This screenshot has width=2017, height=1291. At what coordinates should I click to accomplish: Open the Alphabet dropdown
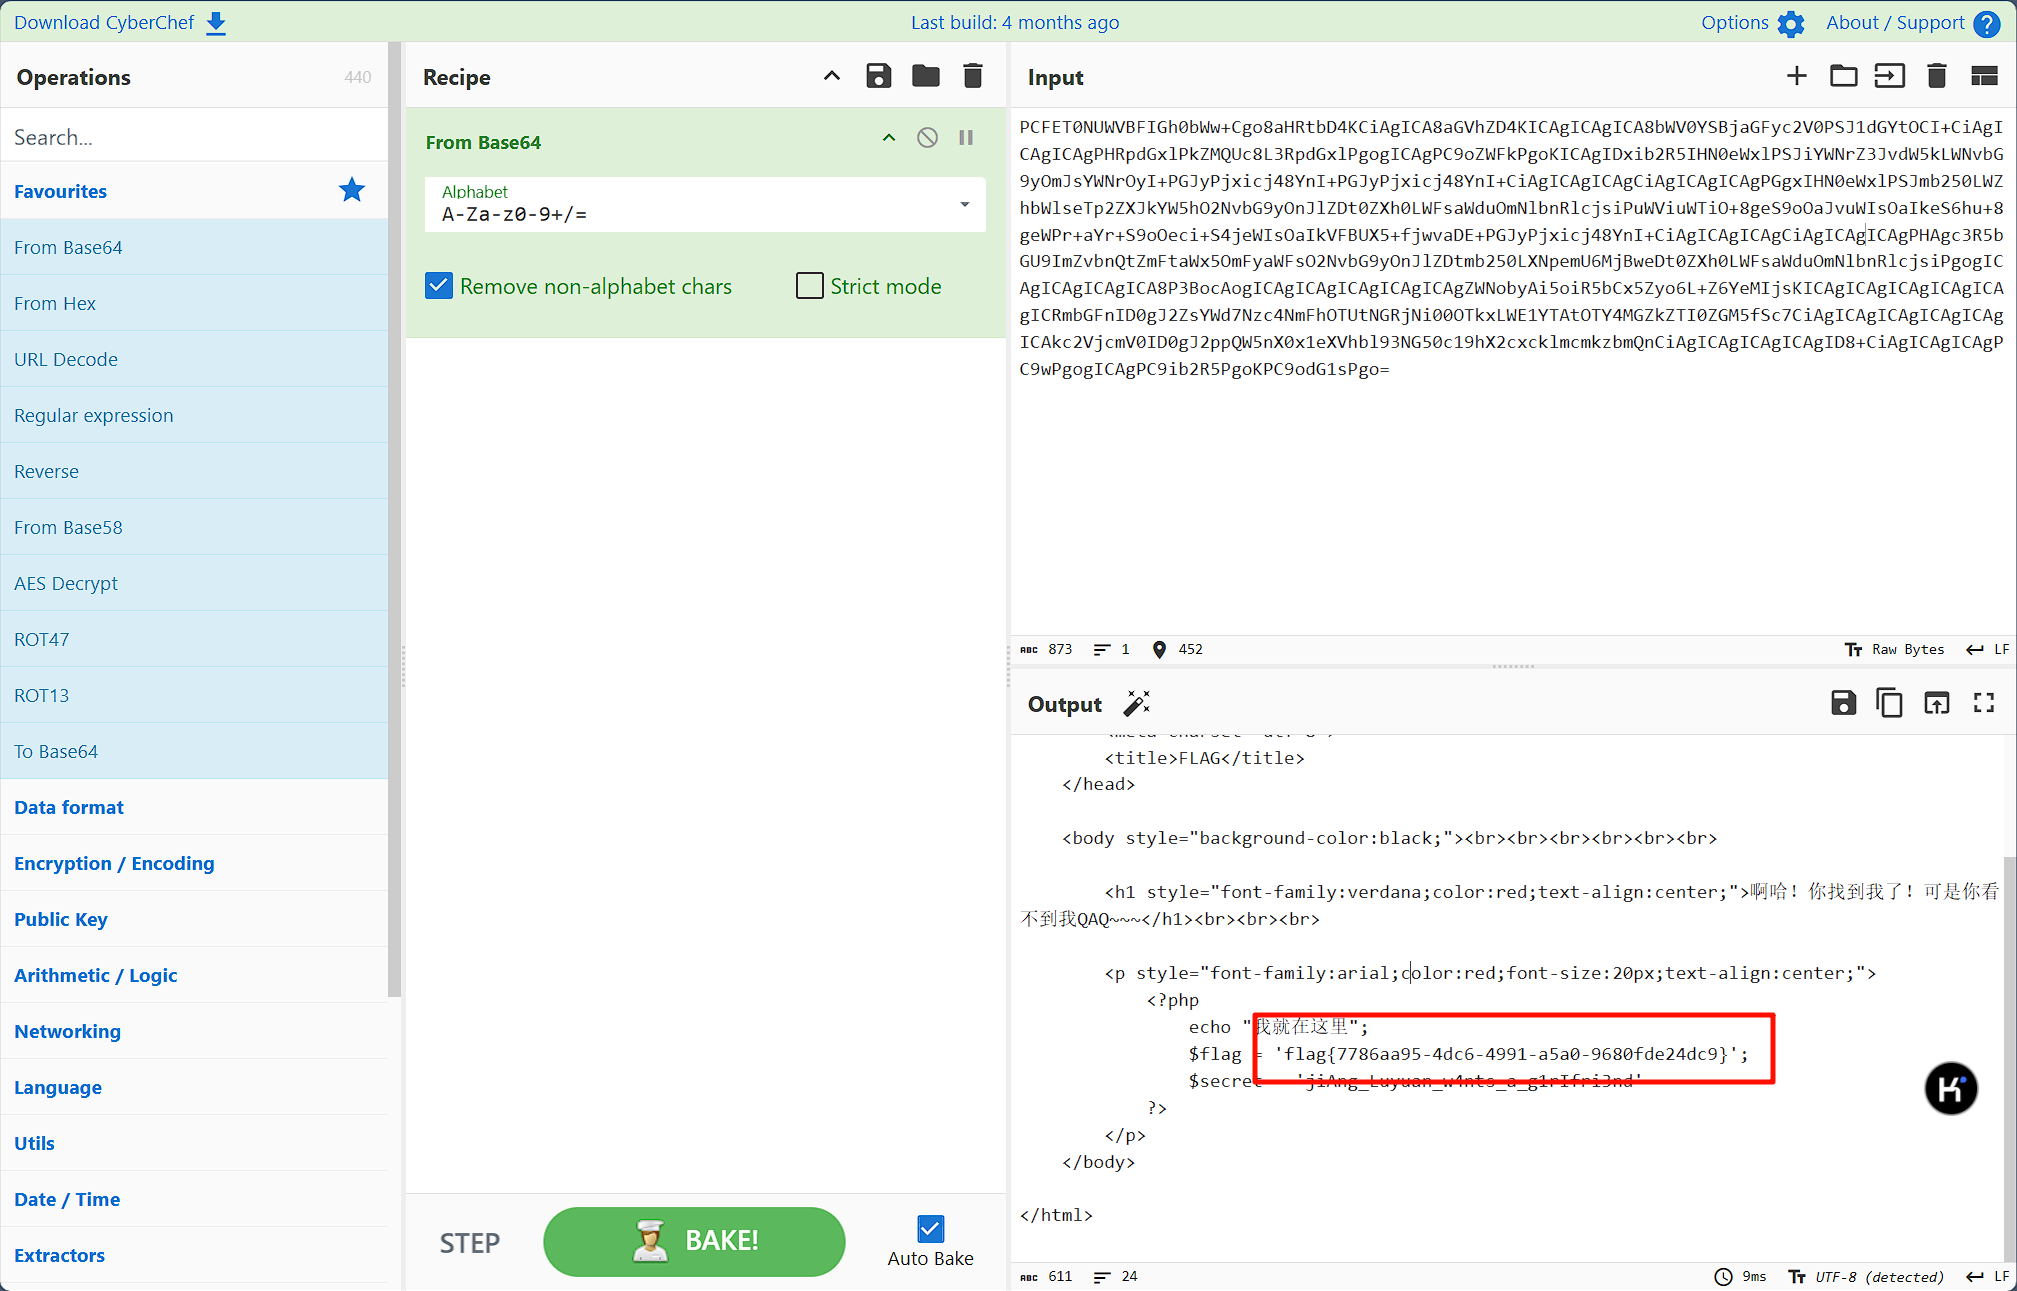[x=964, y=205]
